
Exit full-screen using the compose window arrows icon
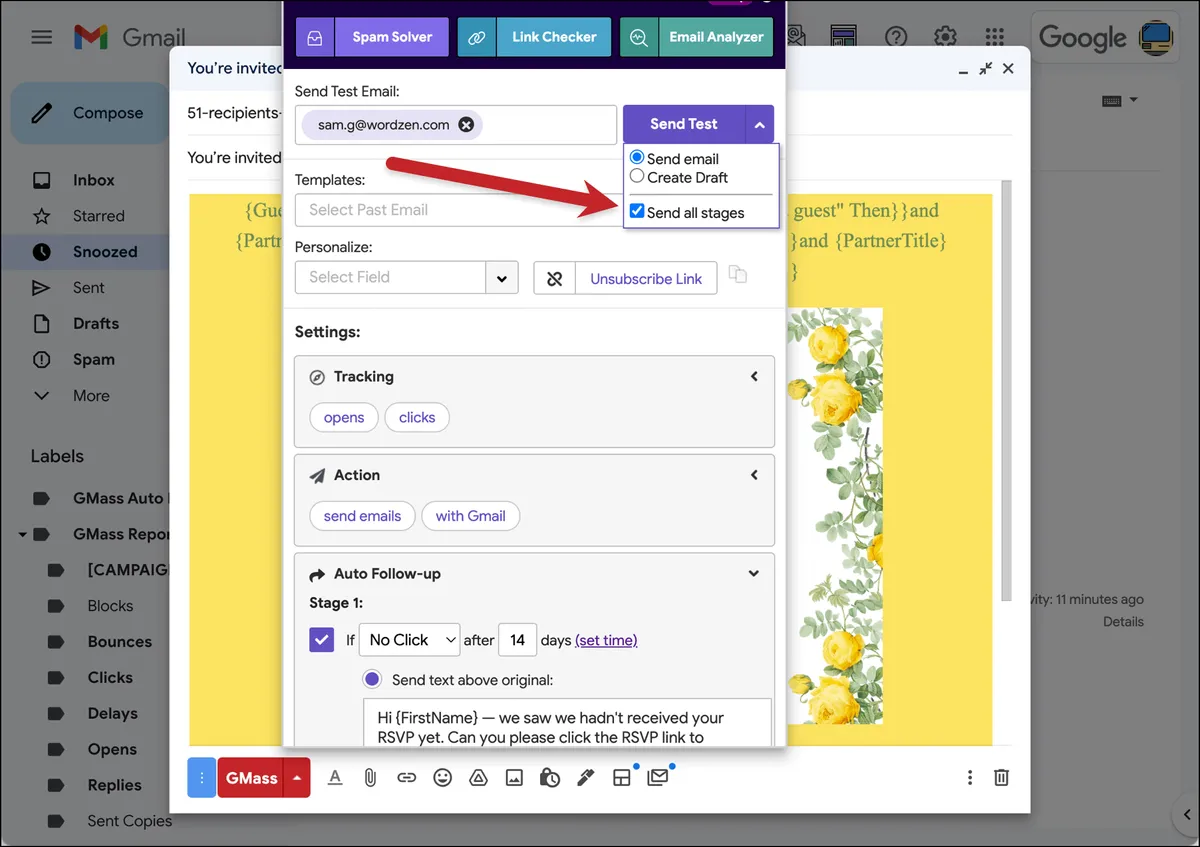(x=985, y=69)
